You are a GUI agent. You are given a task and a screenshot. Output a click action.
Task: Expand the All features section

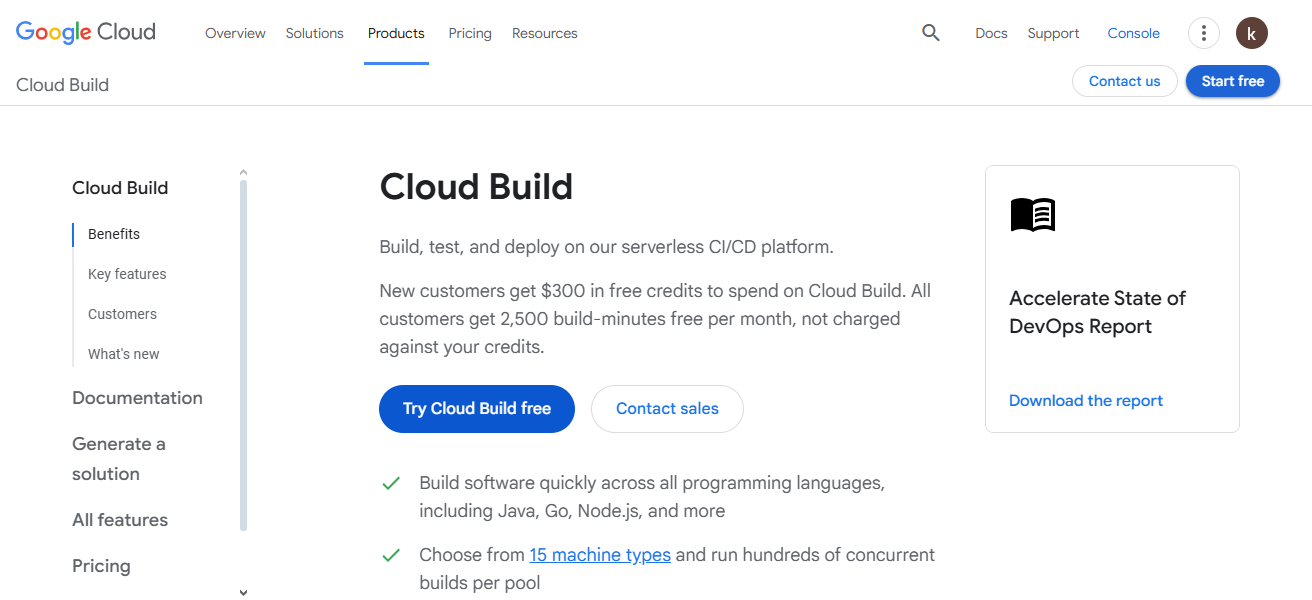click(119, 519)
